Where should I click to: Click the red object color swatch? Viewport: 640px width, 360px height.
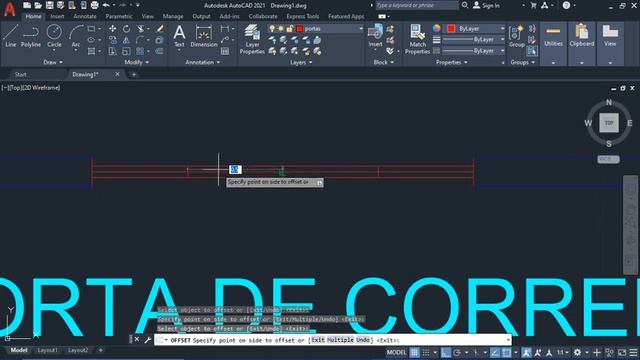(451, 29)
